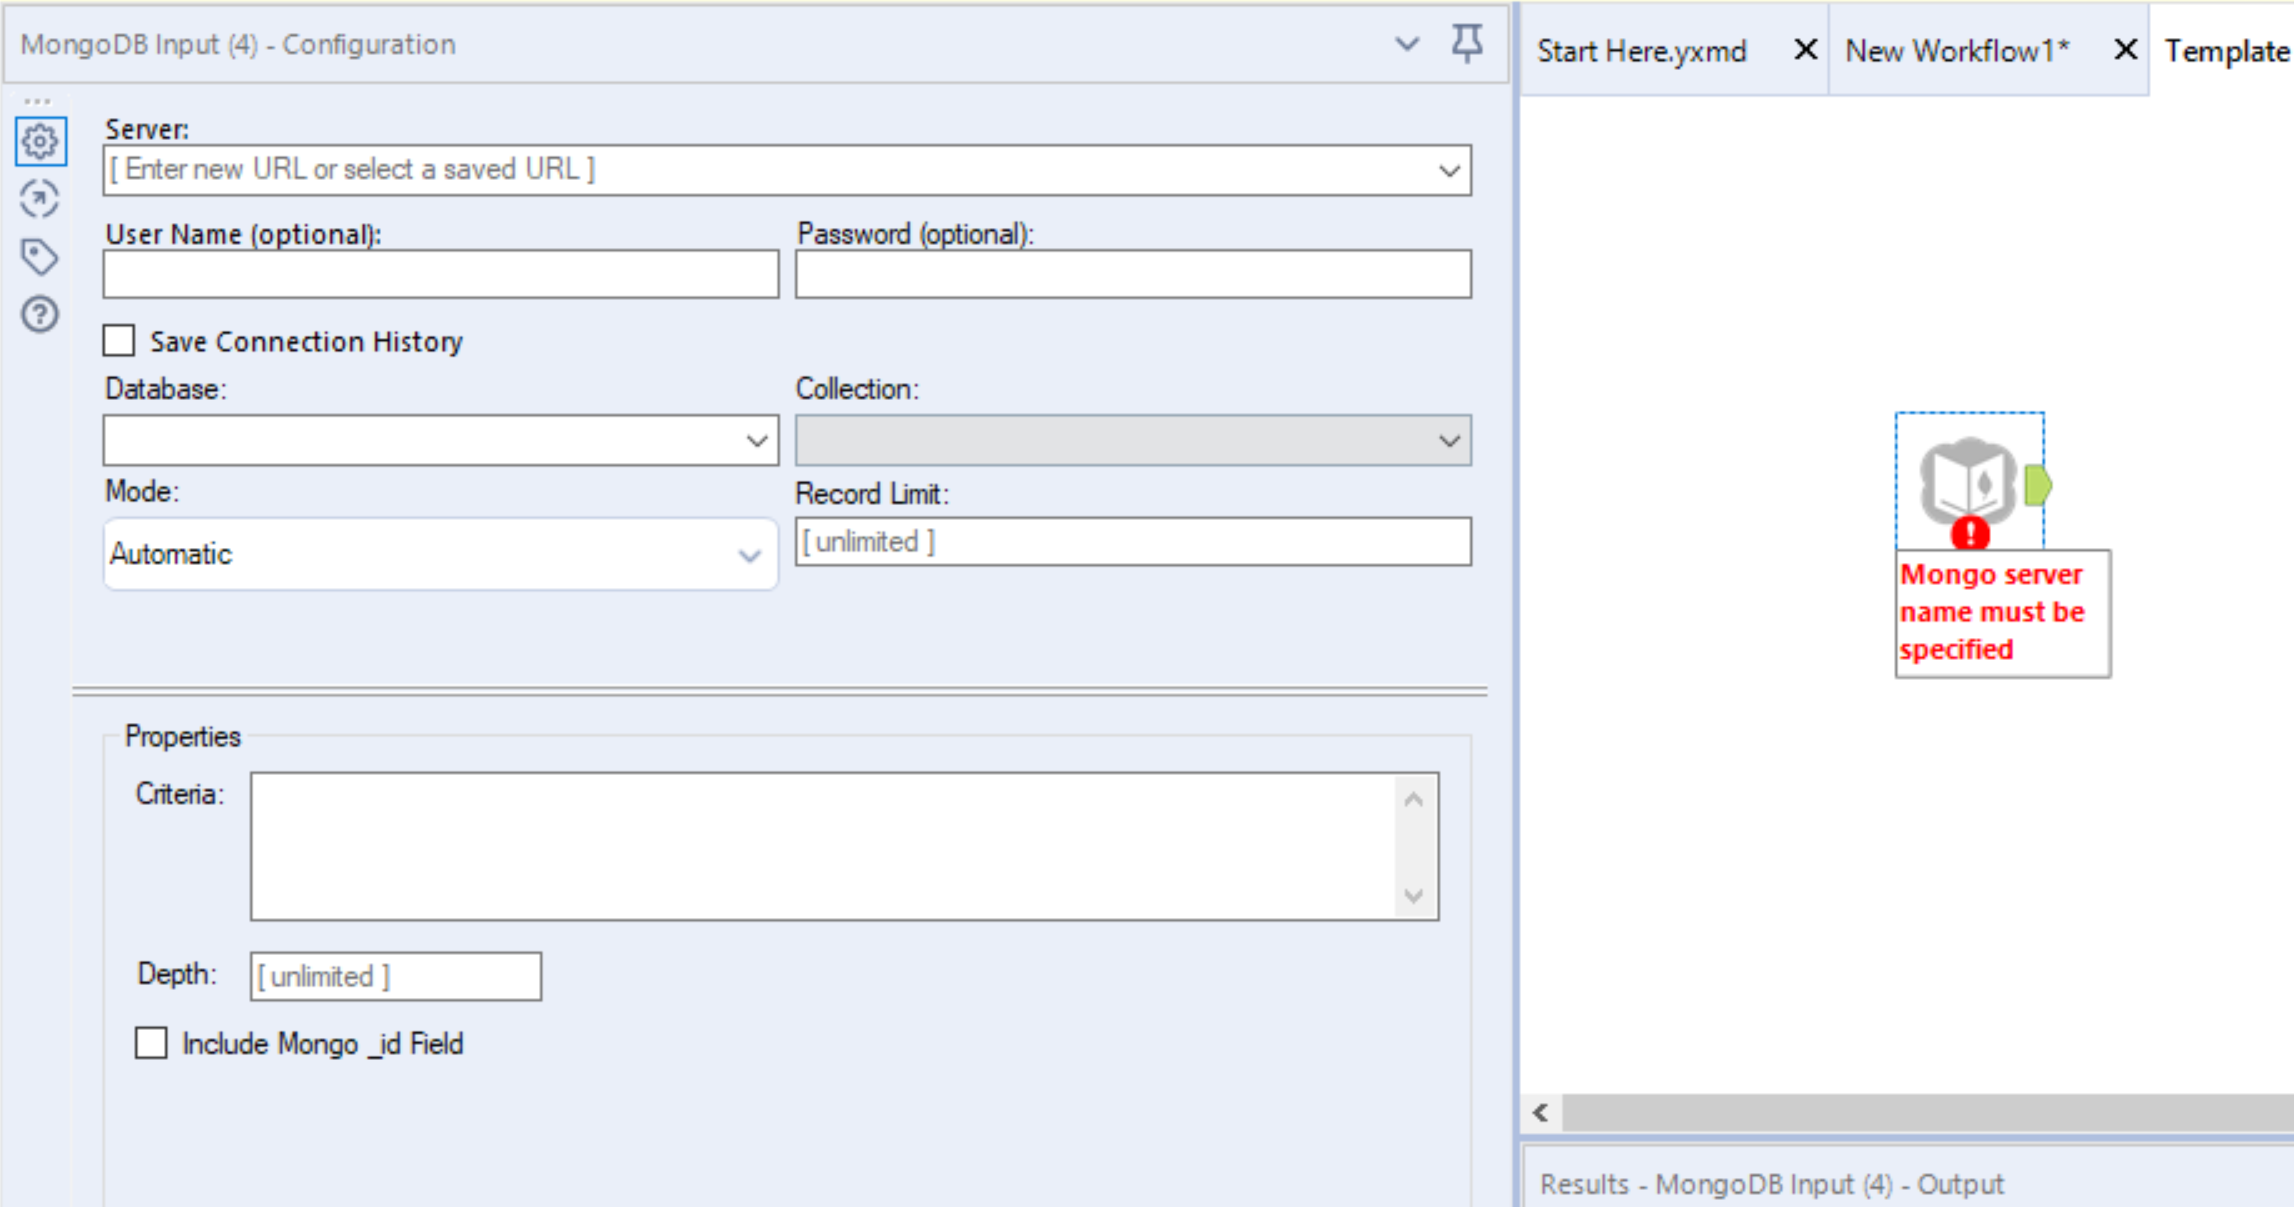Viewport: 2294px width, 1207px height.
Task: Click the Record Limit input field
Action: [1132, 542]
